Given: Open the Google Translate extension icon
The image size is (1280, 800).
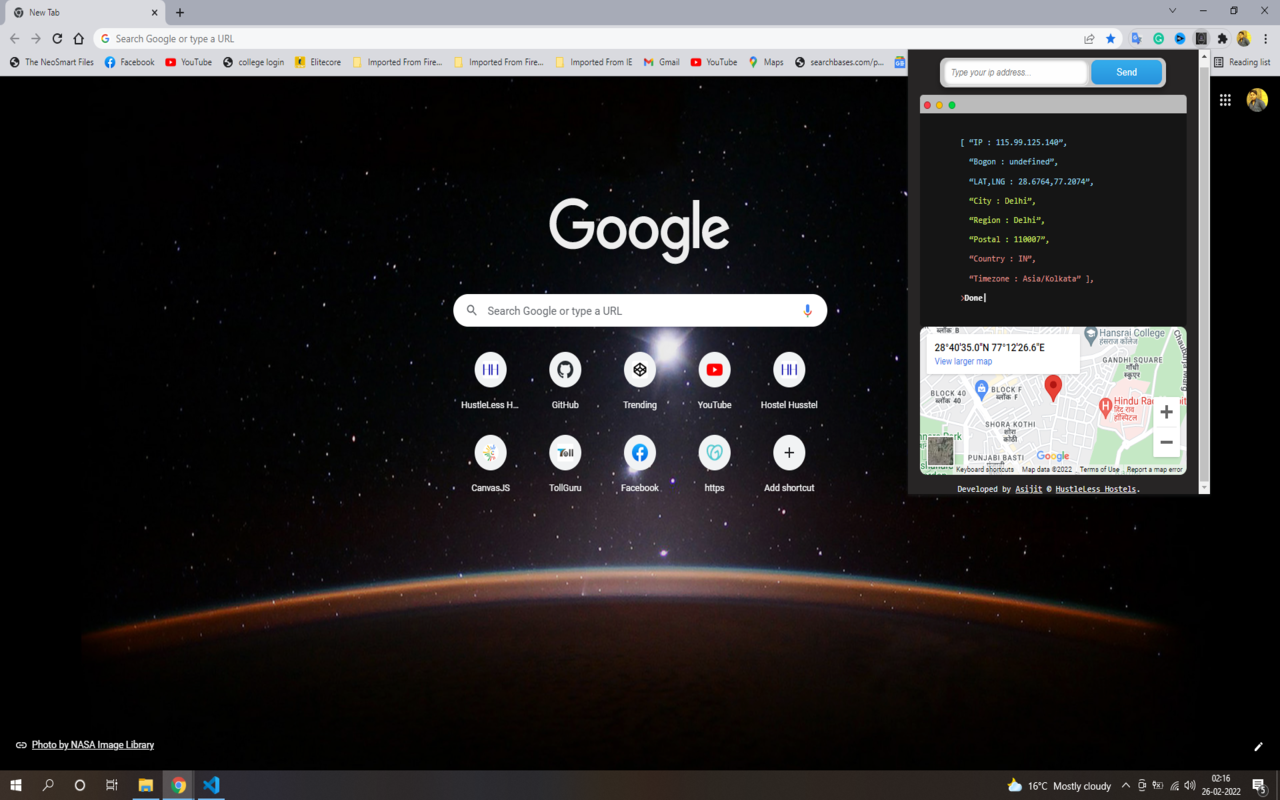Looking at the screenshot, I should [x=1136, y=39].
